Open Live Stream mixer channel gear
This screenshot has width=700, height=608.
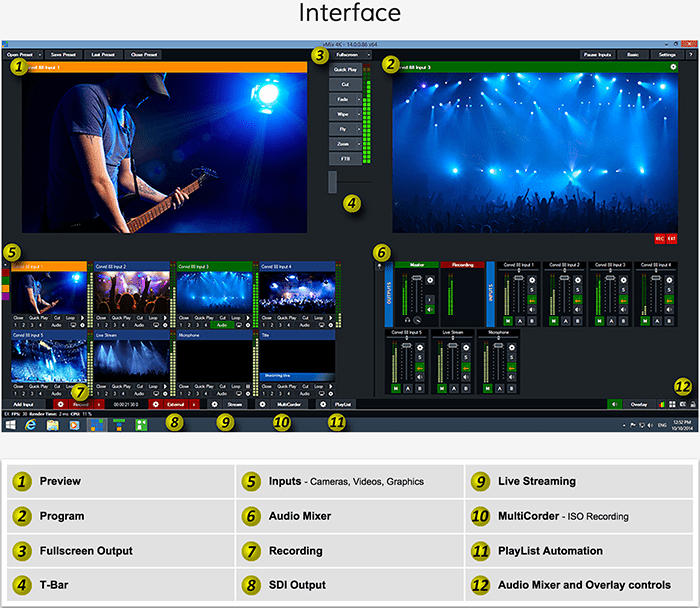466,347
